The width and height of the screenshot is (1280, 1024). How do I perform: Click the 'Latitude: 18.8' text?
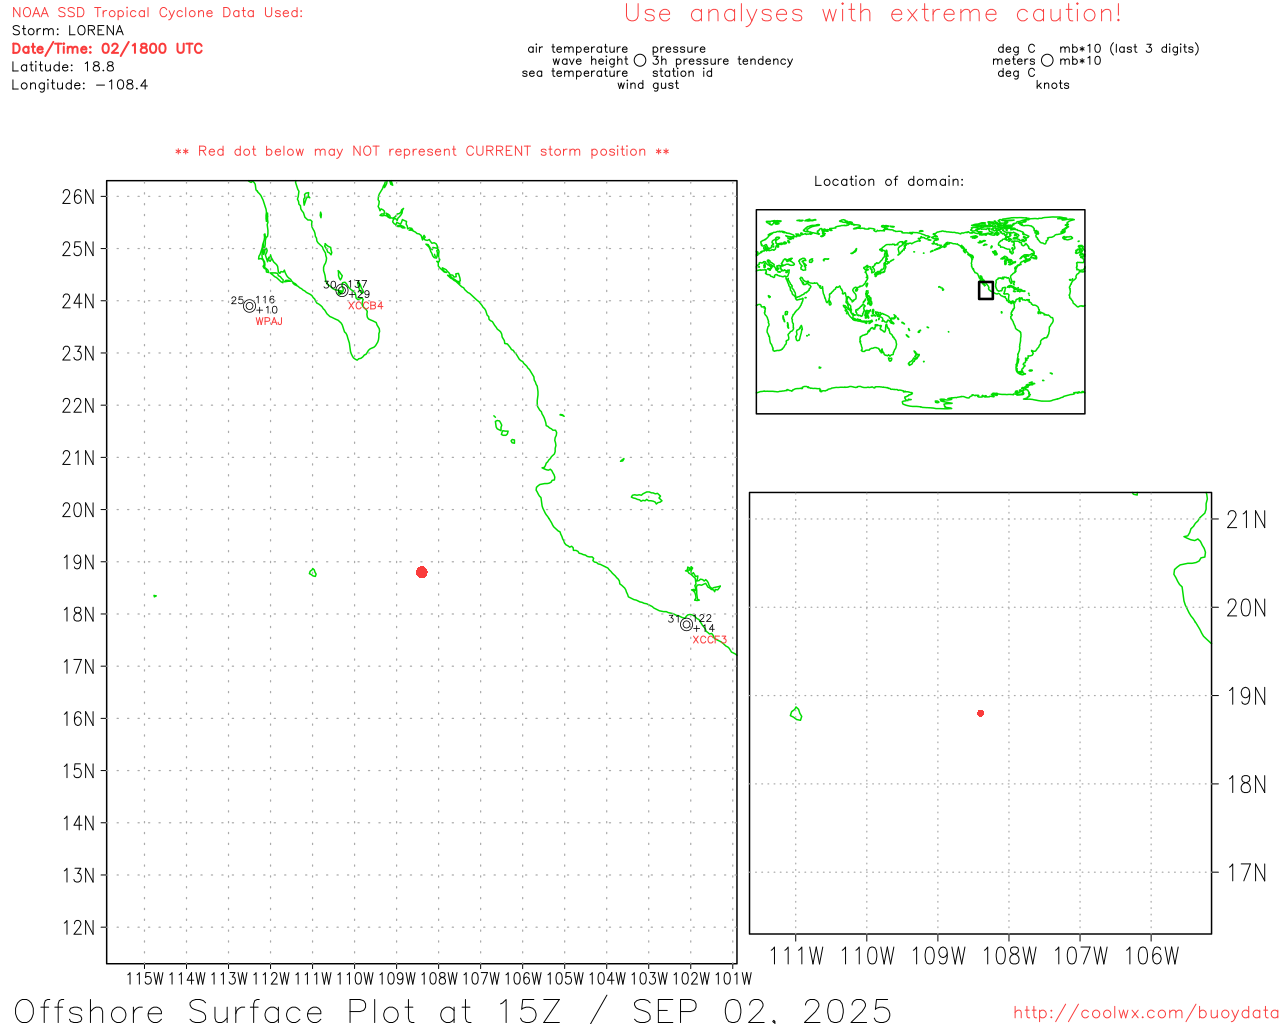tap(63, 66)
